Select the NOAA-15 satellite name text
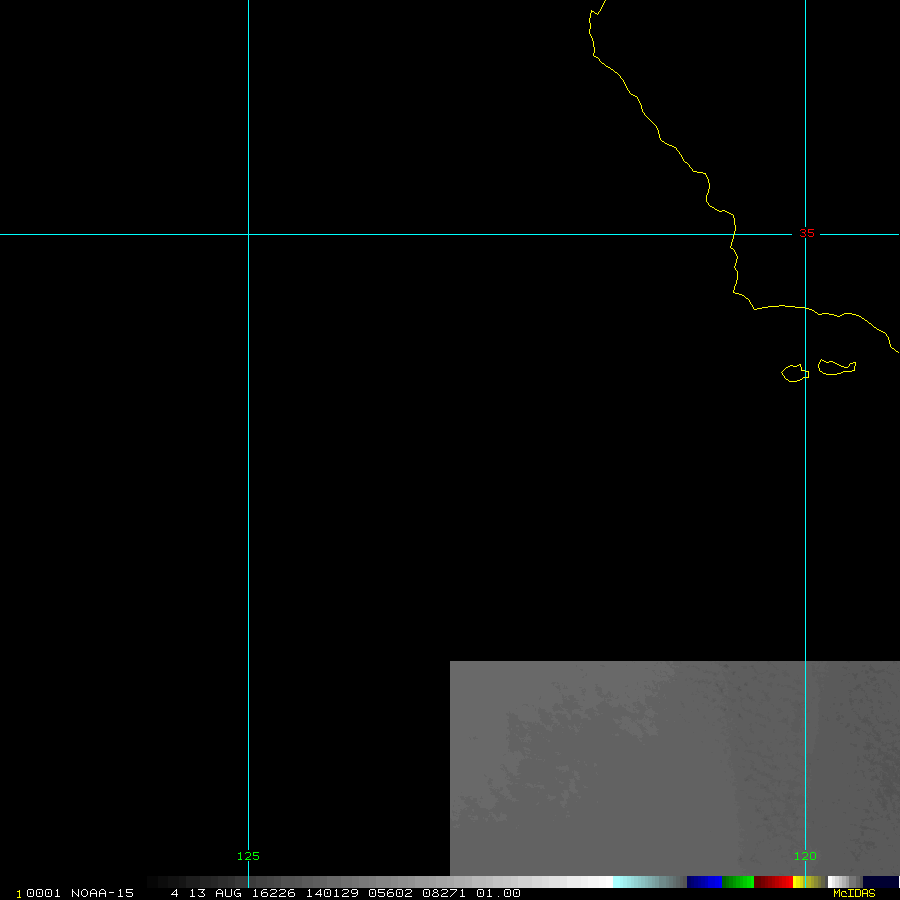This screenshot has width=900, height=900. coord(102,893)
